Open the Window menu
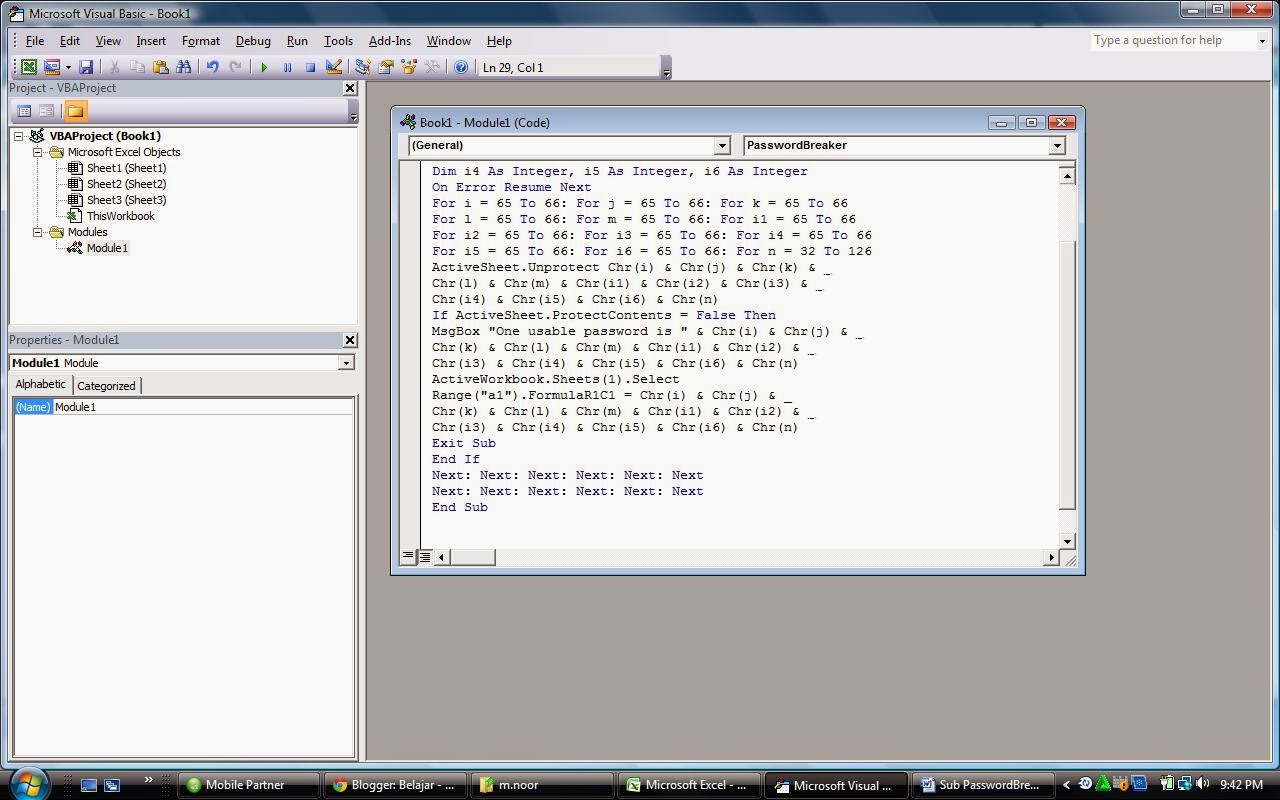The width and height of the screenshot is (1280, 800). click(x=449, y=41)
